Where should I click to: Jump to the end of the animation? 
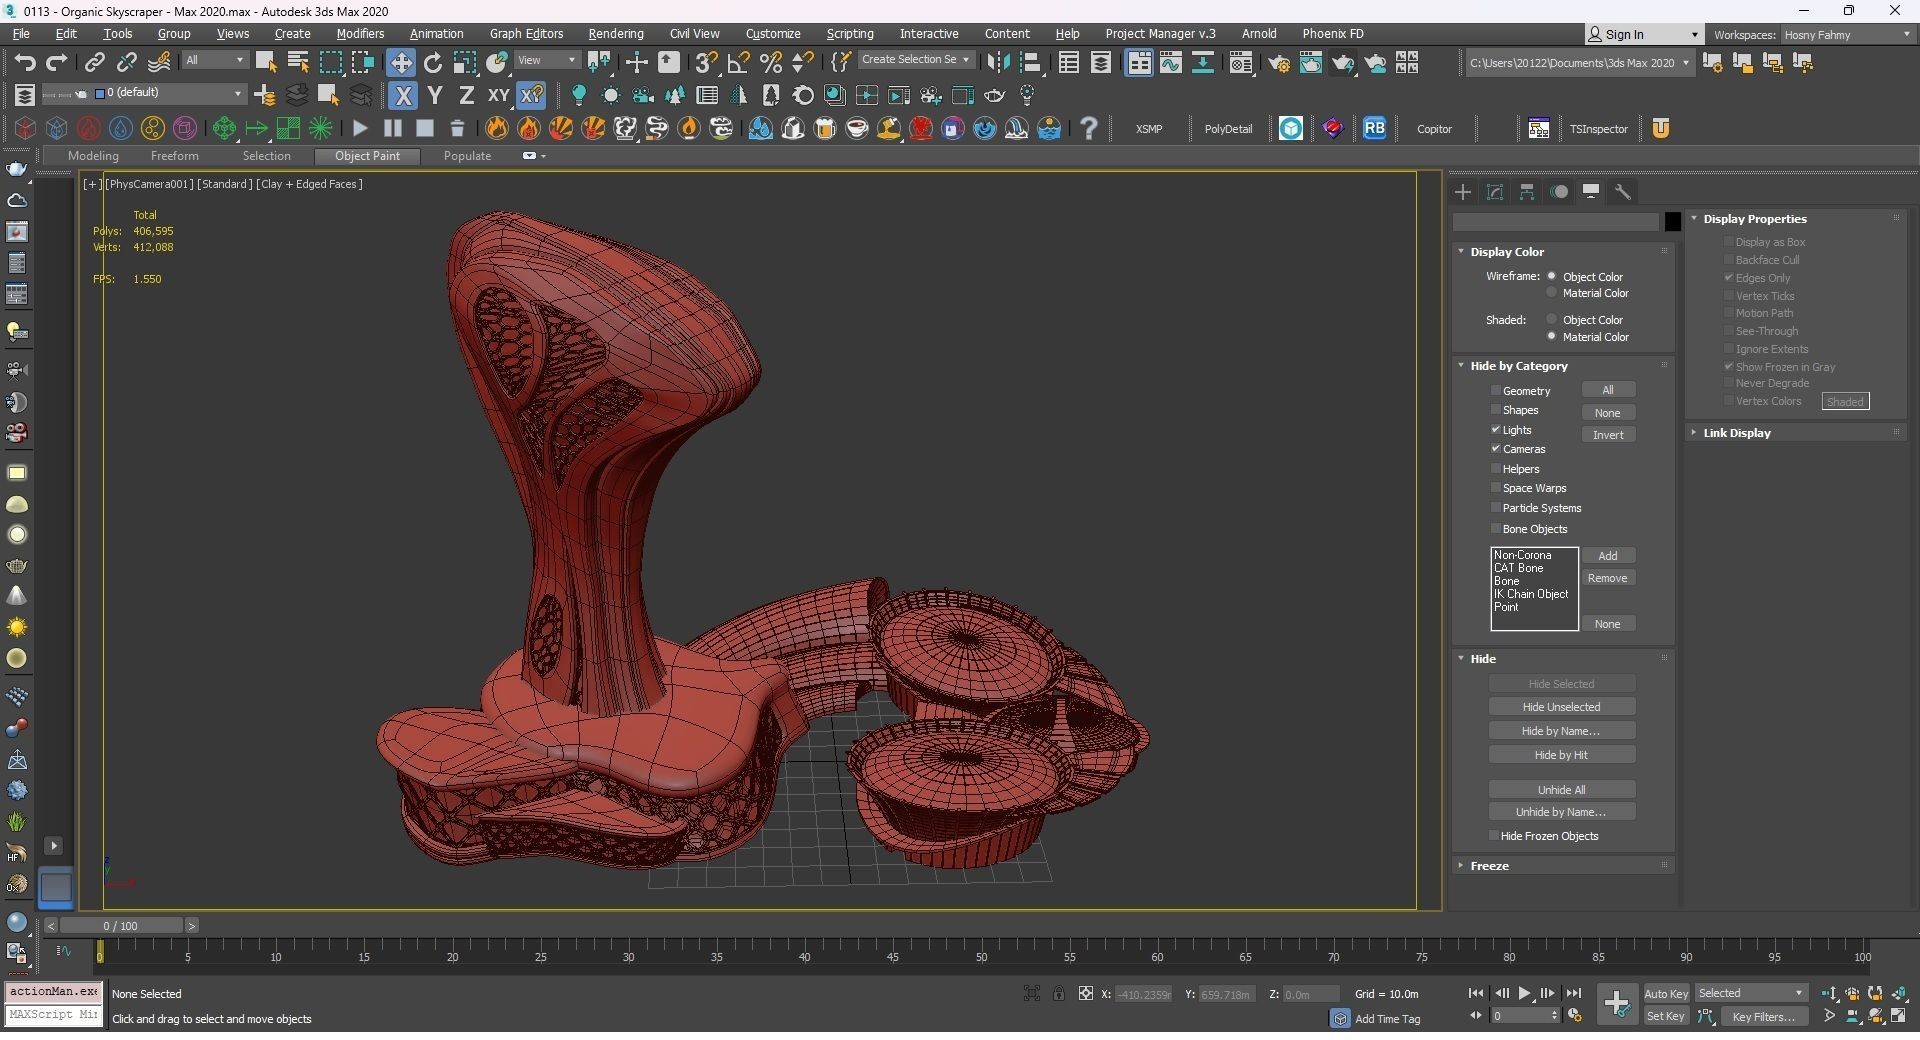[1574, 993]
